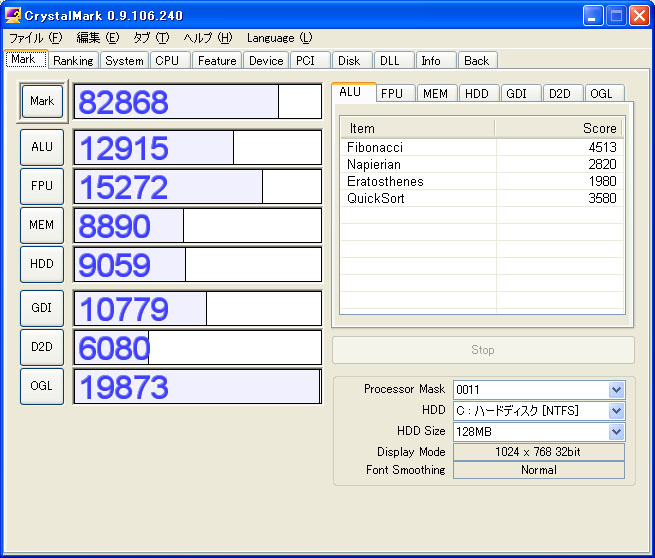655x558 pixels.
Task: Click the Napierian score 2820
Action: pyautogui.click(x=602, y=165)
